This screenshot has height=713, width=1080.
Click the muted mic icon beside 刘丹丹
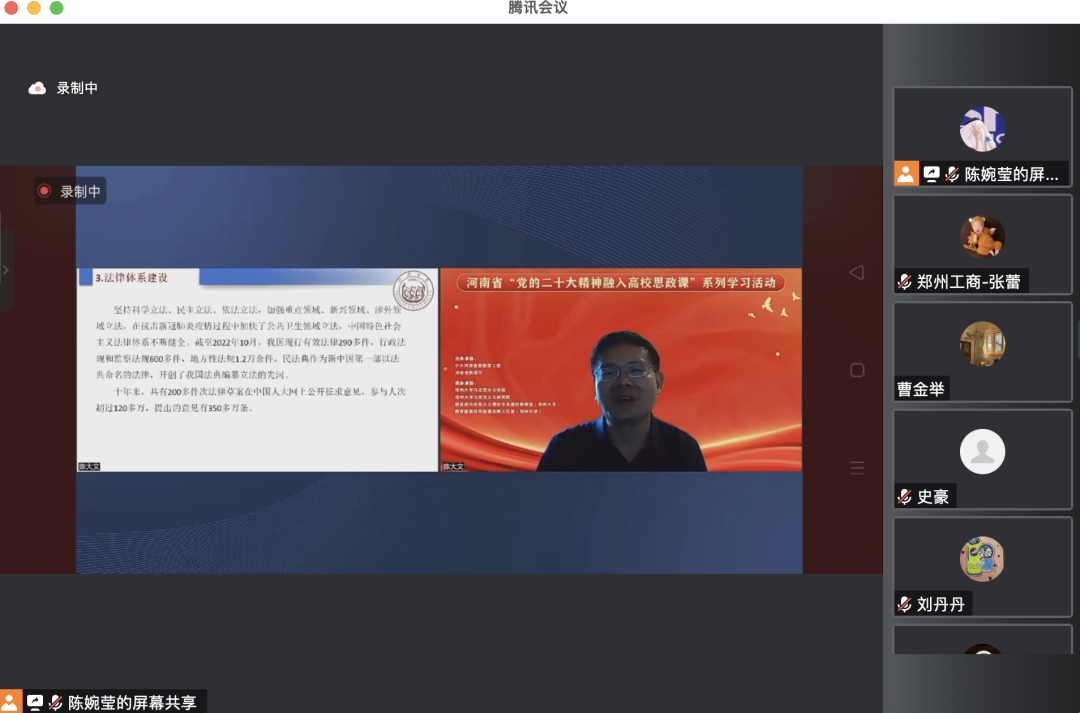tap(904, 604)
